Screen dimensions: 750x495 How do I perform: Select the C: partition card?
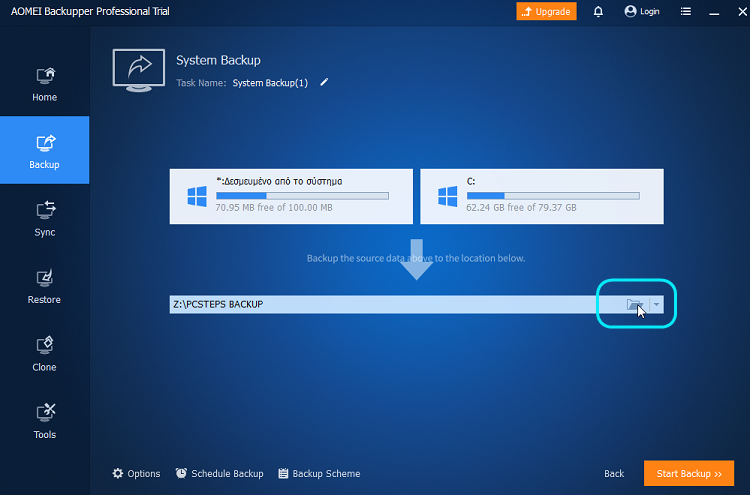pyautogui.click(x=542, y=196)
